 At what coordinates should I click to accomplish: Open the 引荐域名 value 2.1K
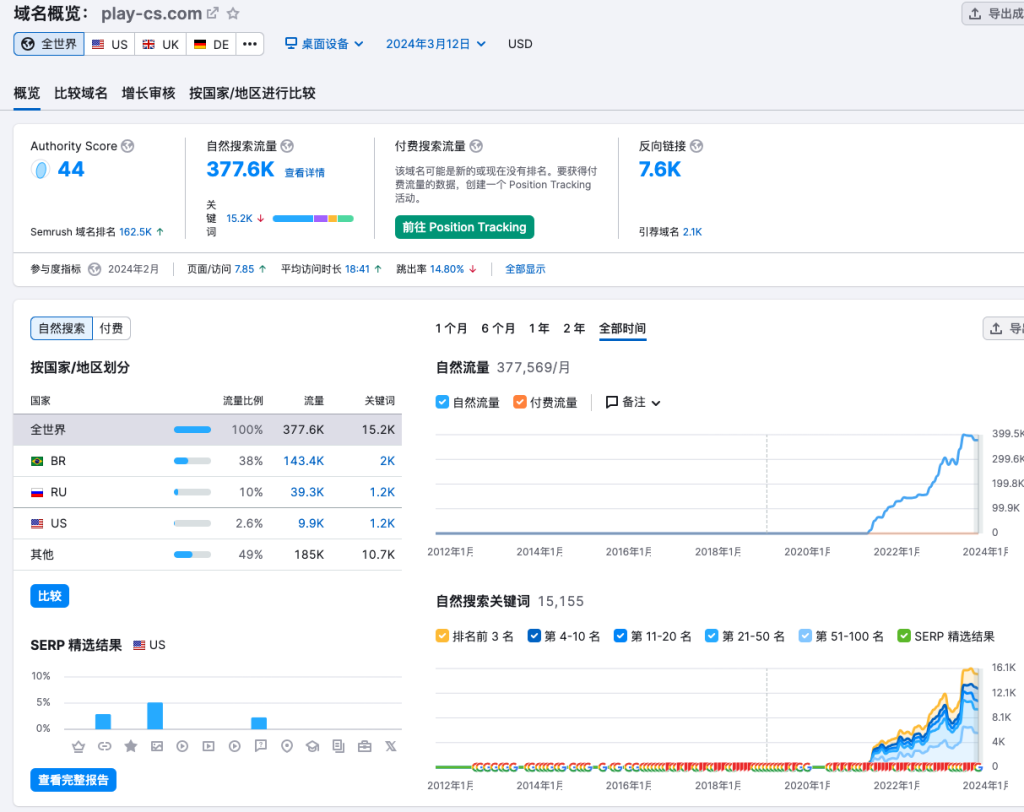click(692, 232)
